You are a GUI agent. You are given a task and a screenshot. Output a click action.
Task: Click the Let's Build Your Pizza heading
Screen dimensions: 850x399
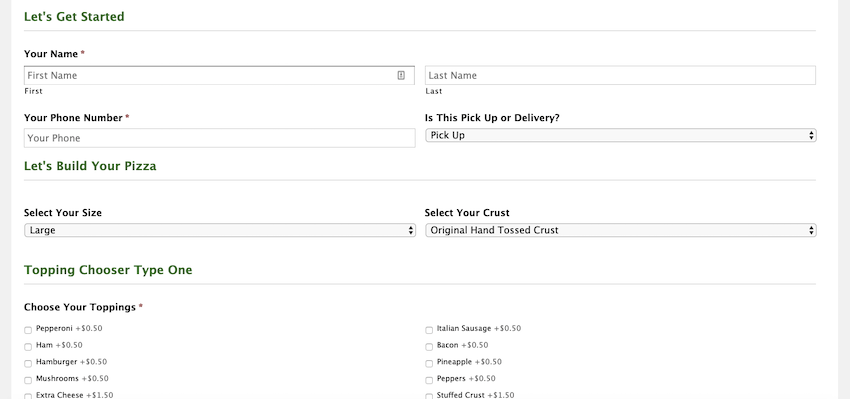[90, 166]
